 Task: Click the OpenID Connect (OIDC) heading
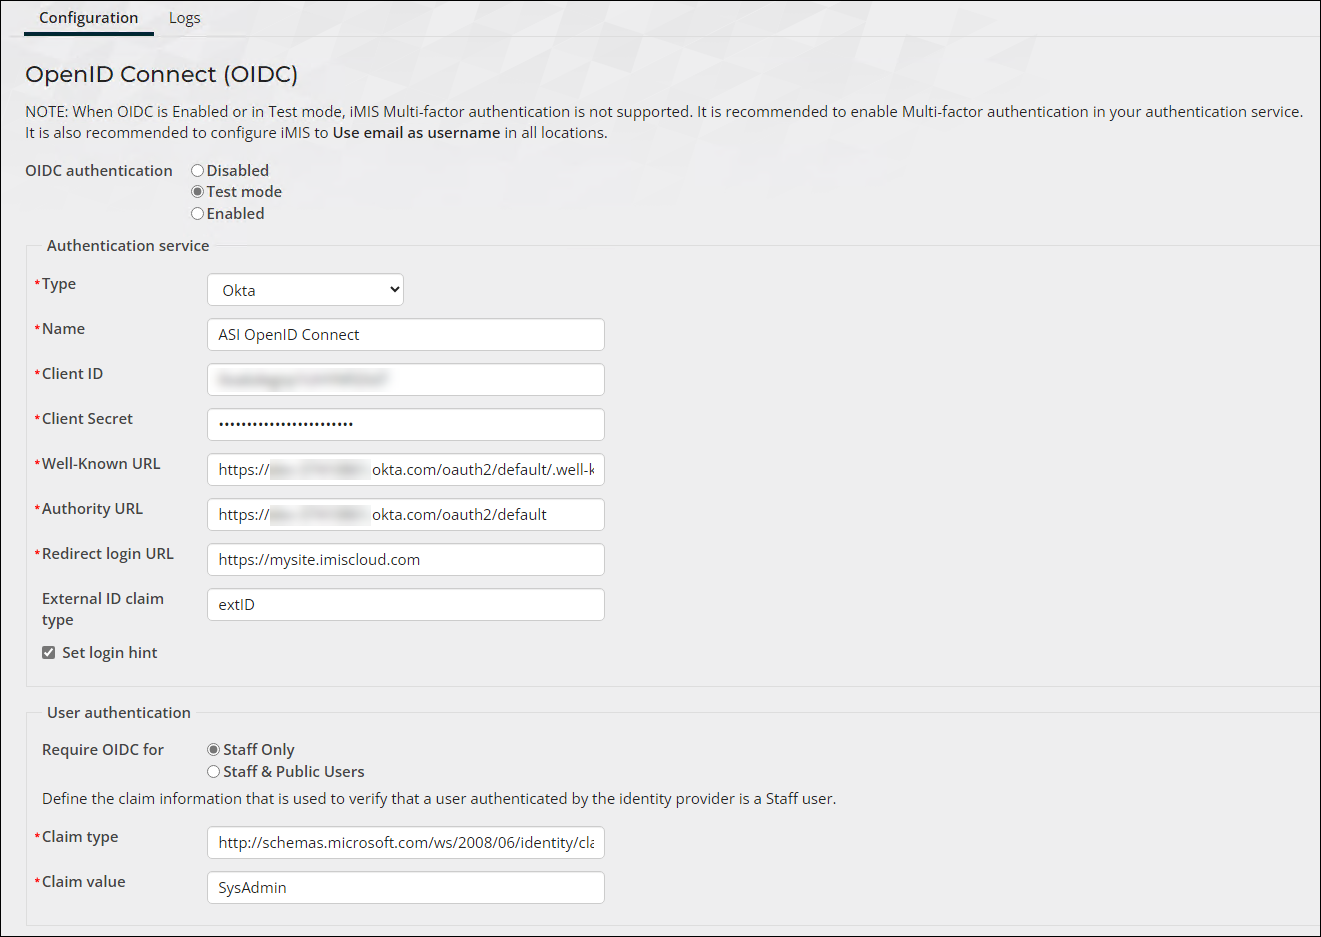click(161, 75)
